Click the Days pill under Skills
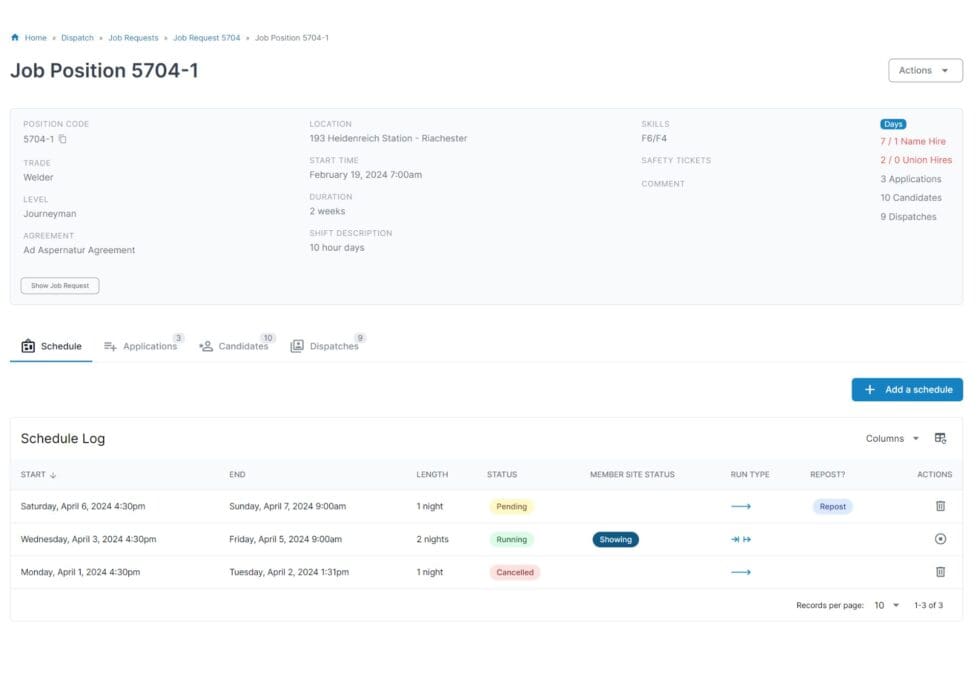 (892, 123)
